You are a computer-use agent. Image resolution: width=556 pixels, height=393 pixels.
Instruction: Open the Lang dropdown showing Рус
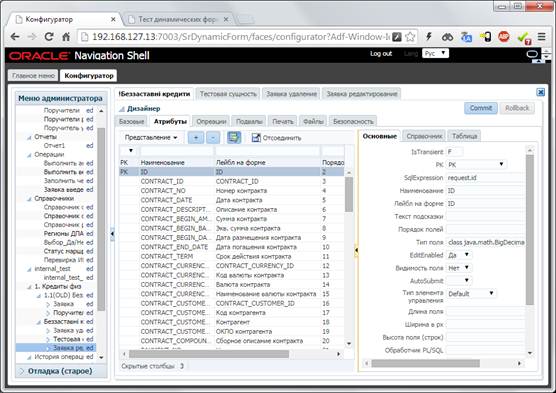click(435, 54)
